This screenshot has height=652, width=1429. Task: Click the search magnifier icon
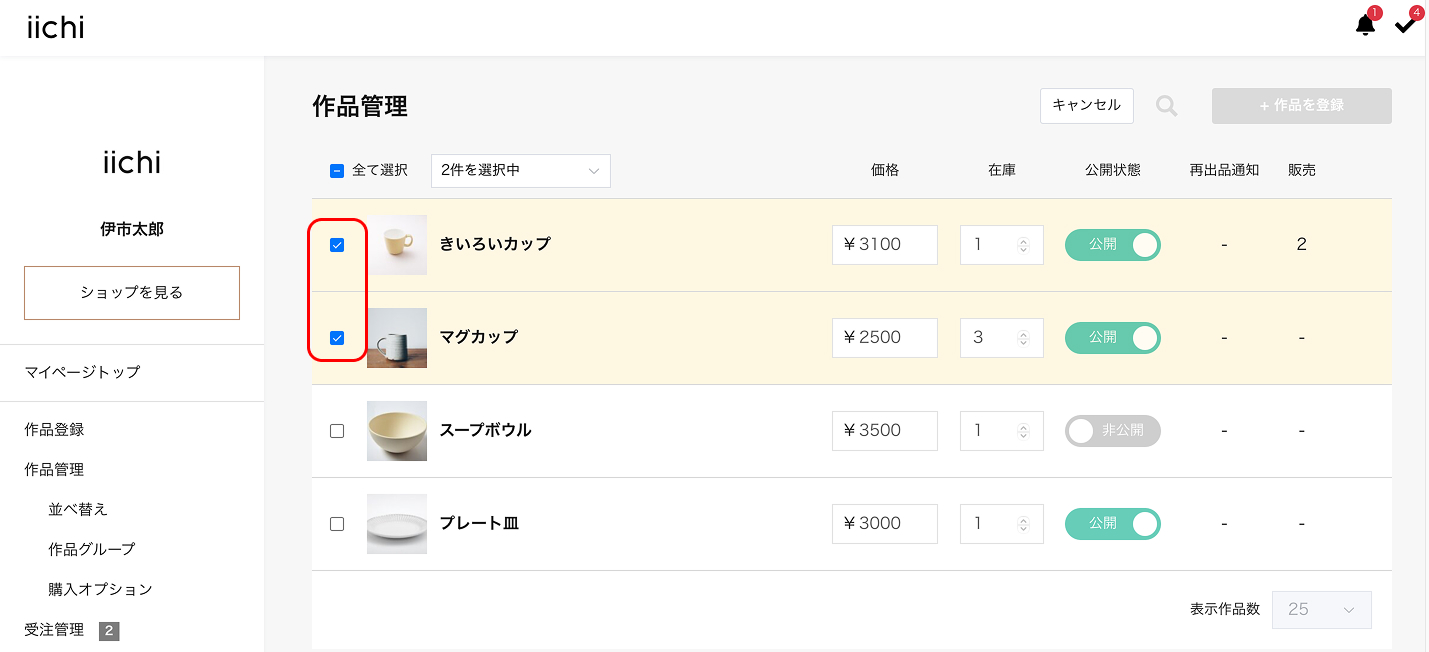click(x=1167, y=106)
